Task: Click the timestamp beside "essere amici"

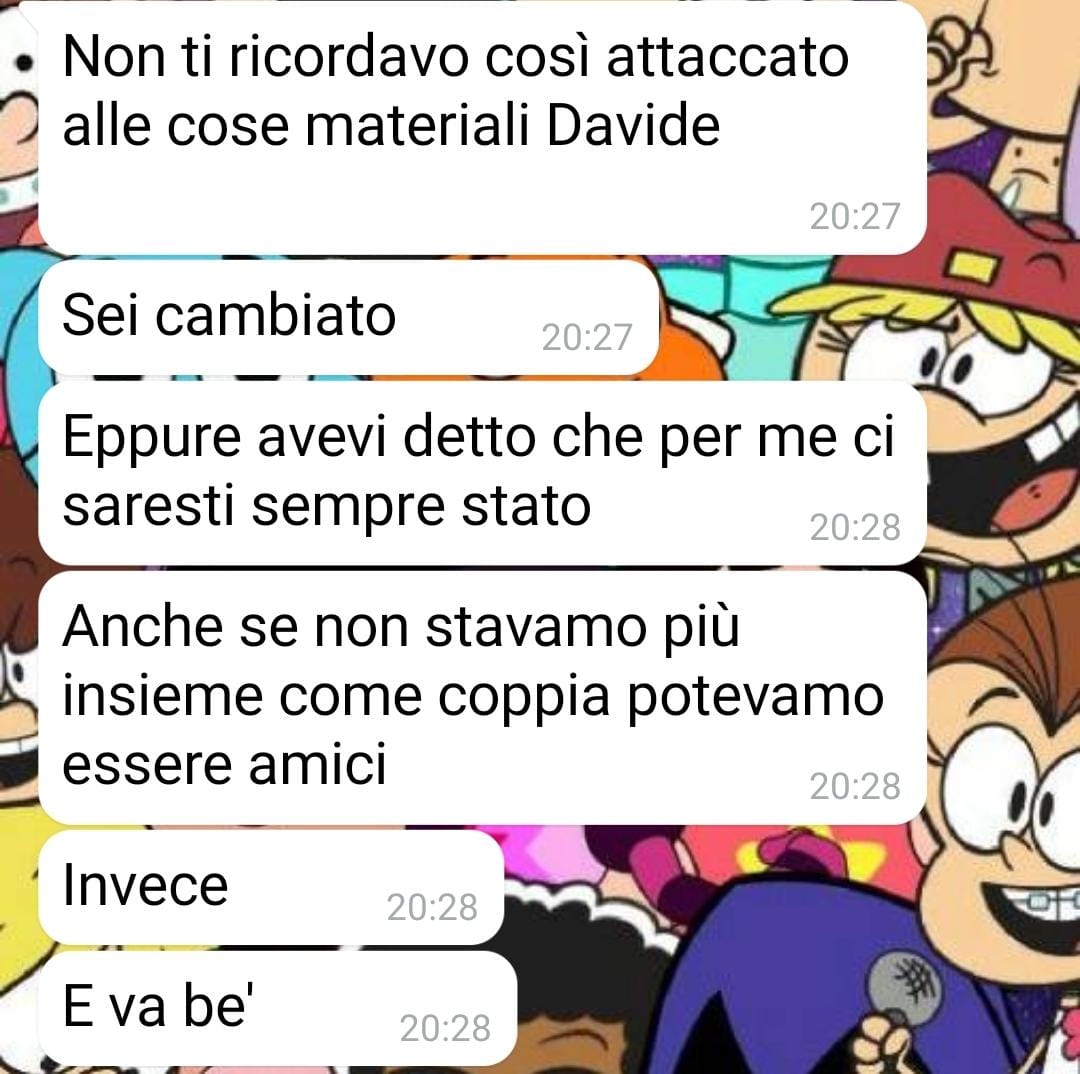Action: [x=855, y=785]
